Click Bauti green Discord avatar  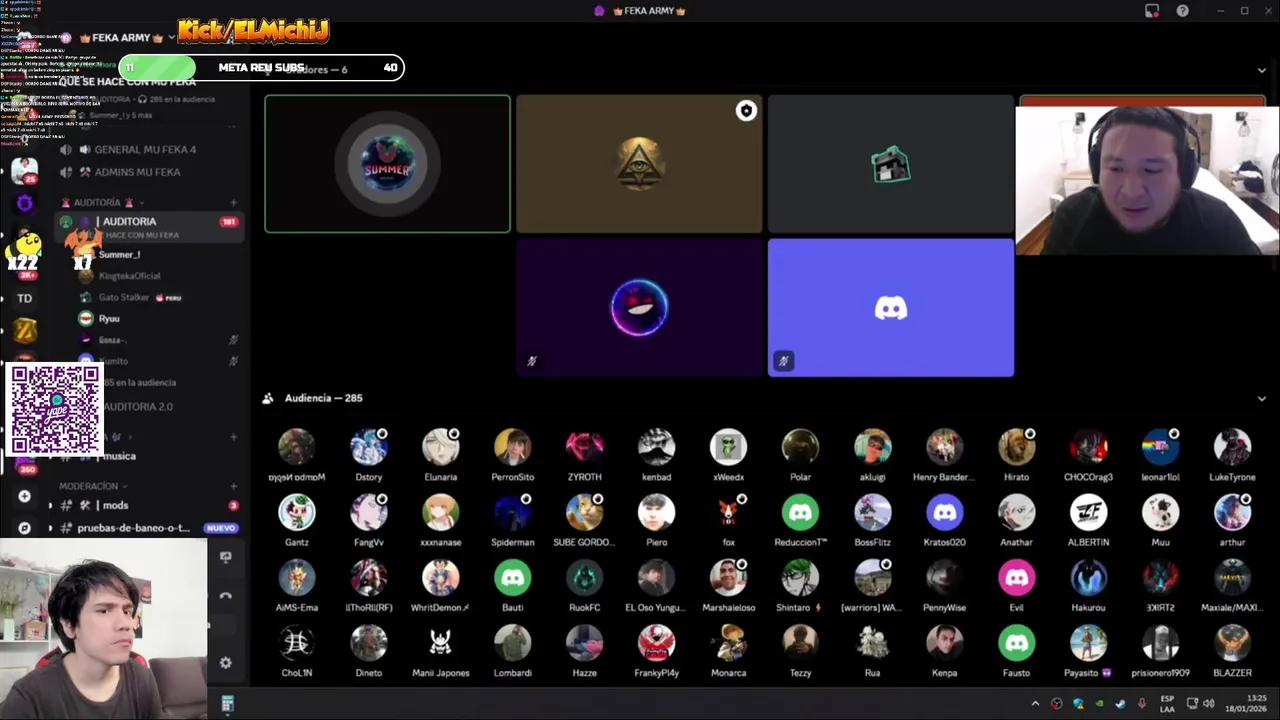[512, 578]
